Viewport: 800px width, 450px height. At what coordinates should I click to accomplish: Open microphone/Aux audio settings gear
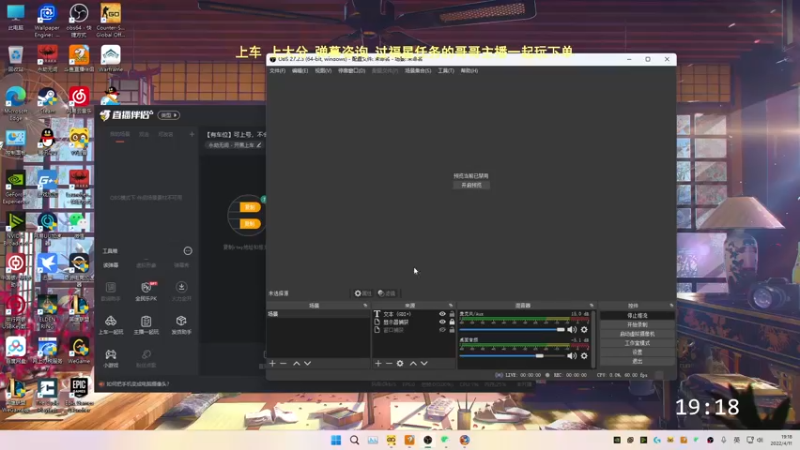click(584, 330)
